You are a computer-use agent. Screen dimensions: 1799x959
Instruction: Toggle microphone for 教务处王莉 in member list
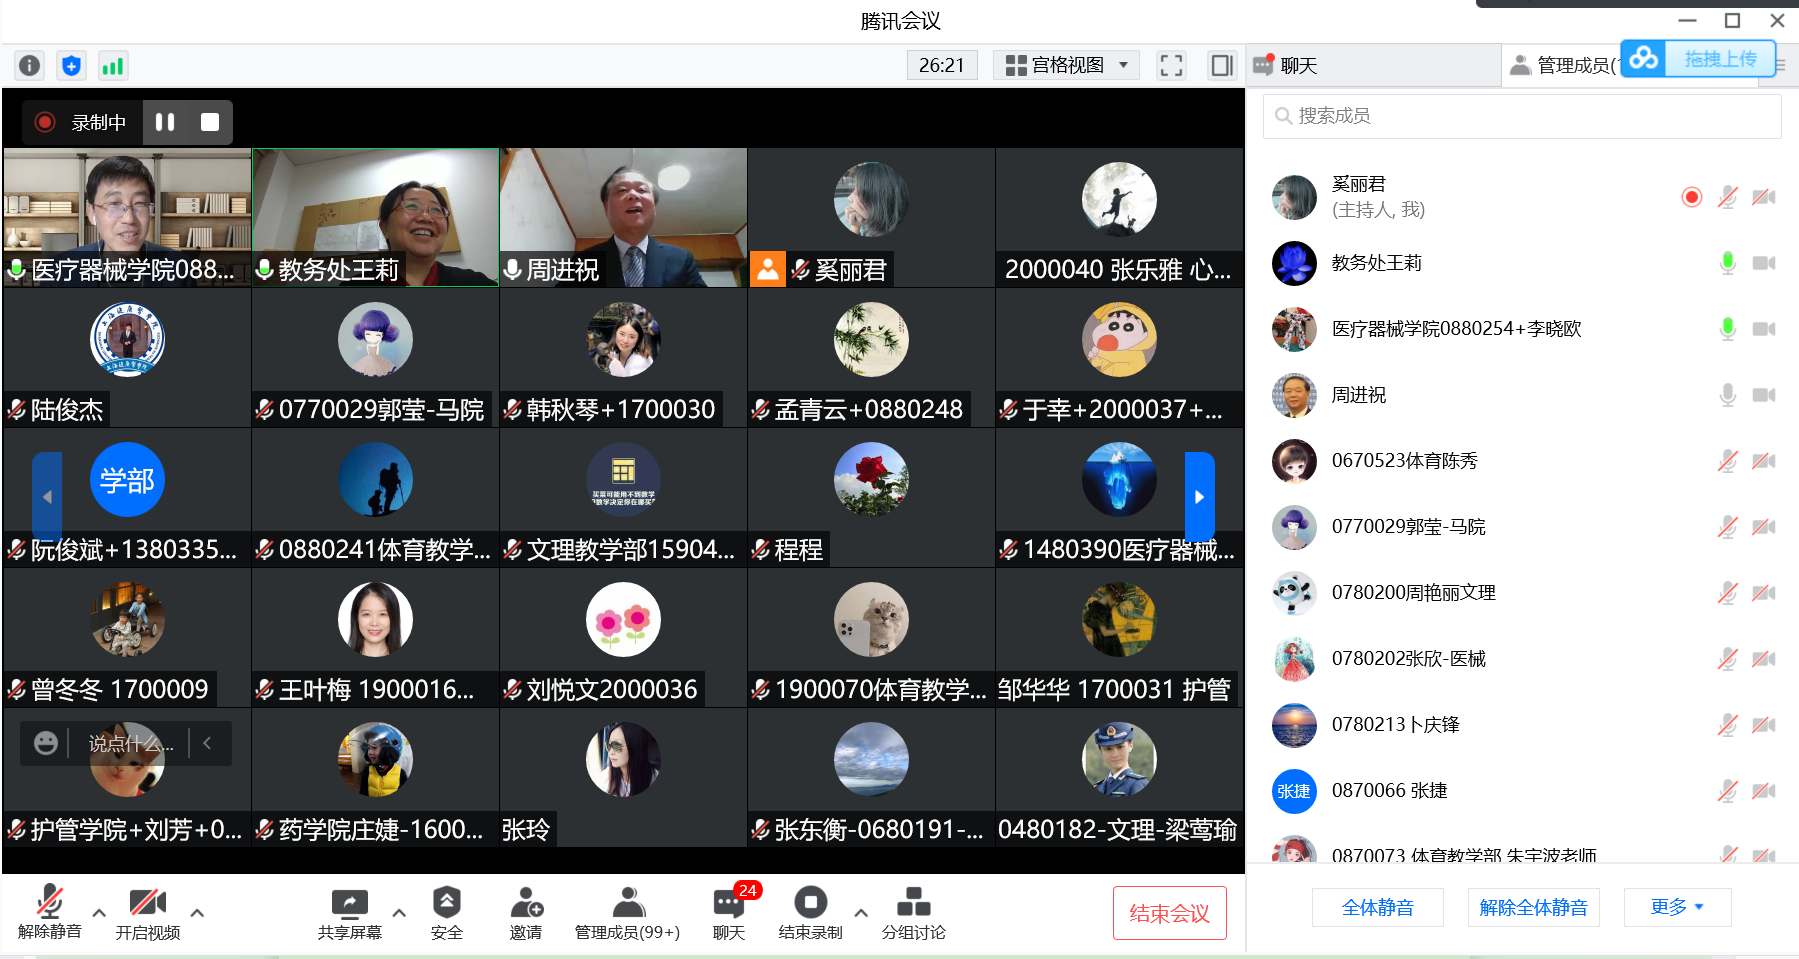[1727, 263]
